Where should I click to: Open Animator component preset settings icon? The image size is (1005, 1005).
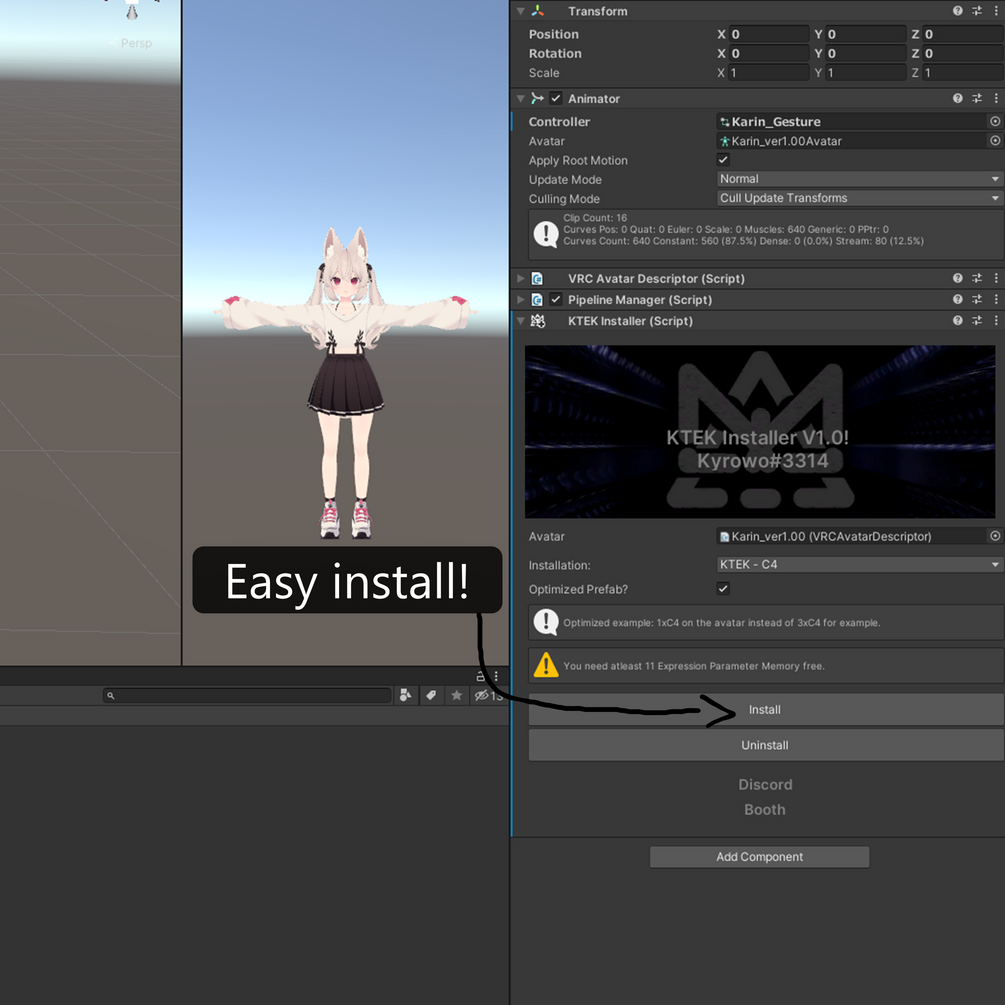(x=977, y=98)
